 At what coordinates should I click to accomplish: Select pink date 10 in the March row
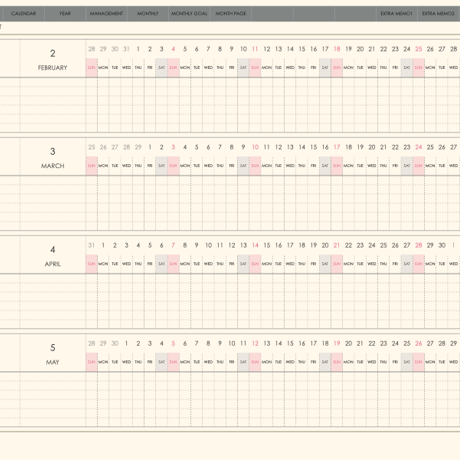(x=255, y=147)
